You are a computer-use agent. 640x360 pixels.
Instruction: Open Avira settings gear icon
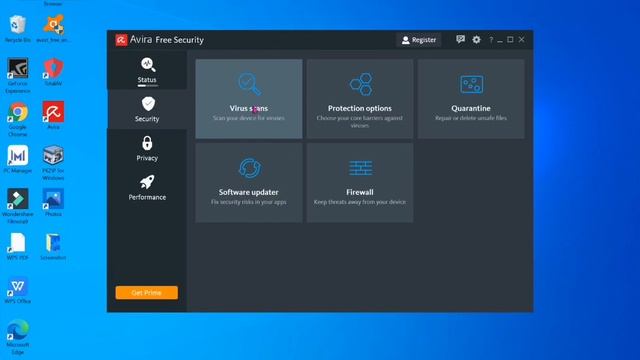pyautogui.click(x=476, y=40)
